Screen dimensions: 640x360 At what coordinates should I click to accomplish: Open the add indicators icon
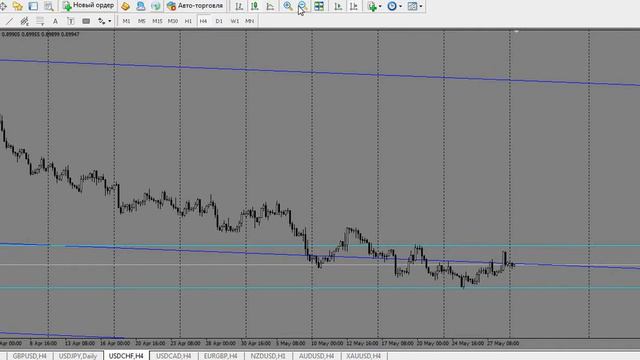pyautogui.click(x=372, y=6)
